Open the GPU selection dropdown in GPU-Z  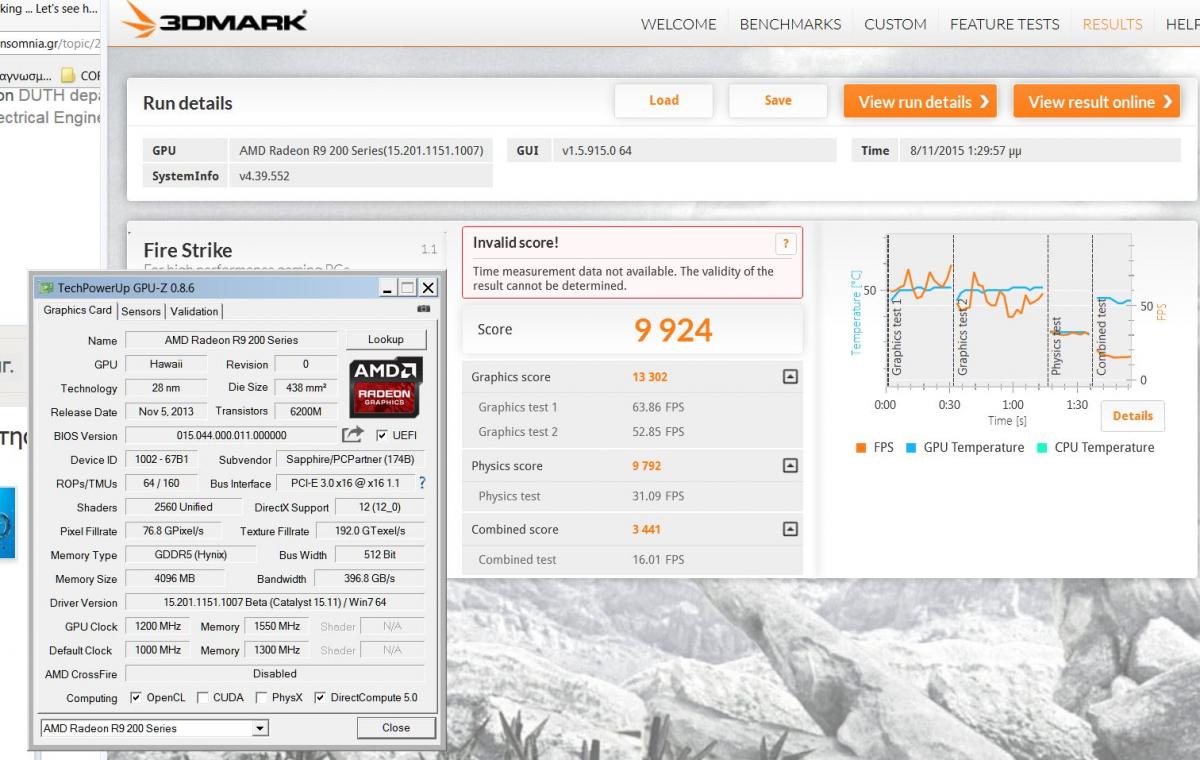coord(260,728)
